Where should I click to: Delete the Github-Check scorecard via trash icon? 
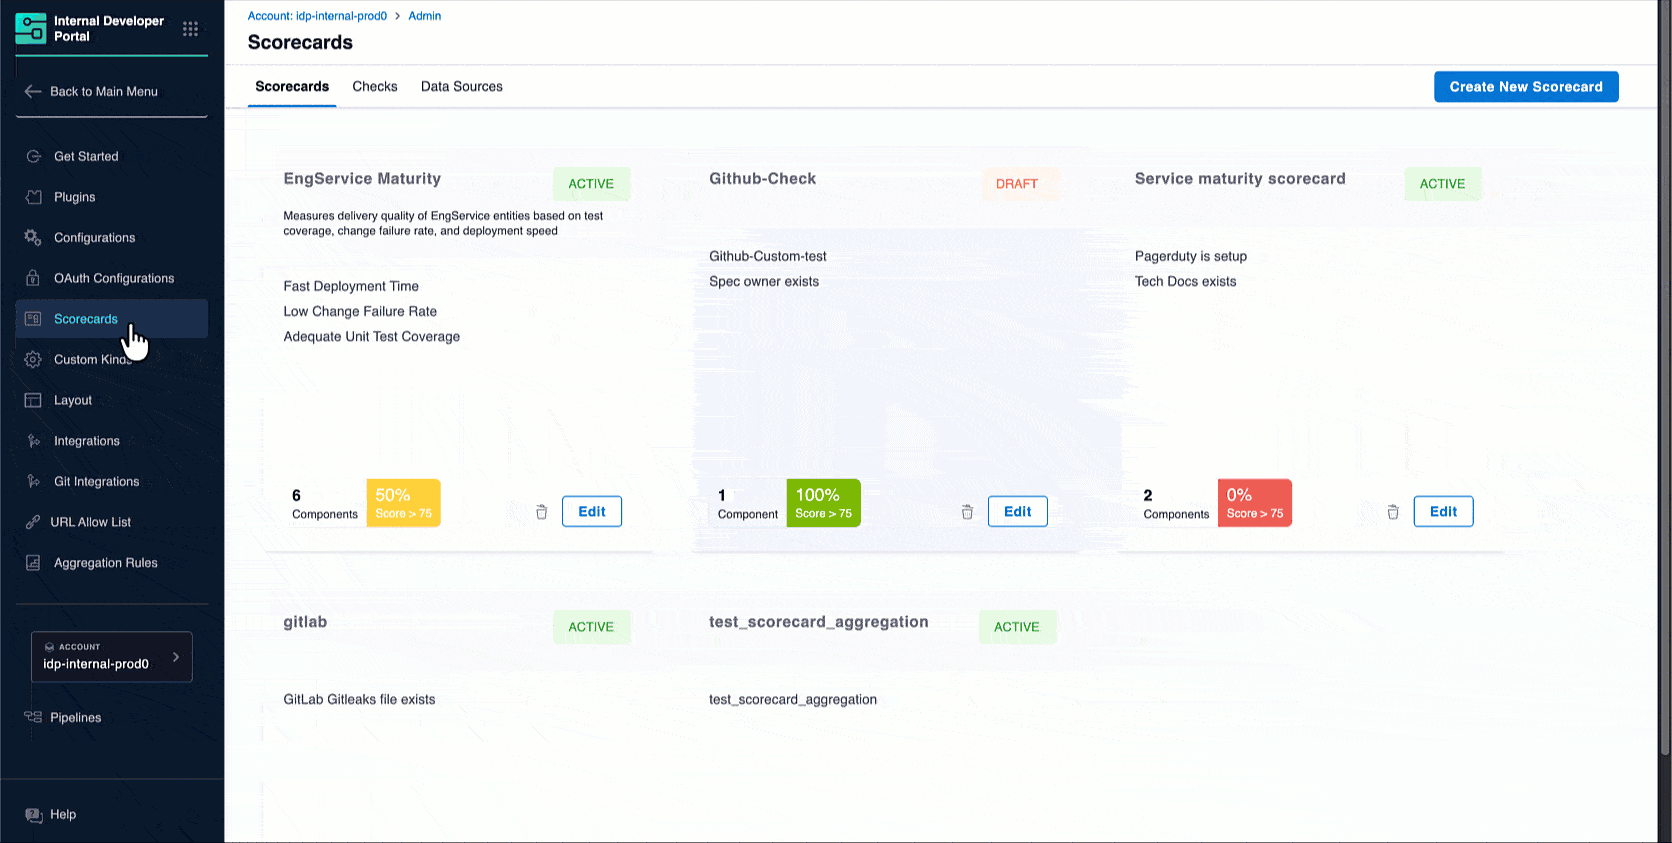[x=967, y=512]
